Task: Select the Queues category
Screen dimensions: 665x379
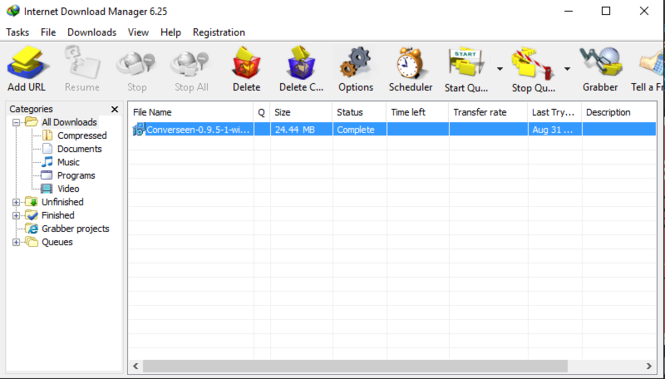Action: click(57, 242)
